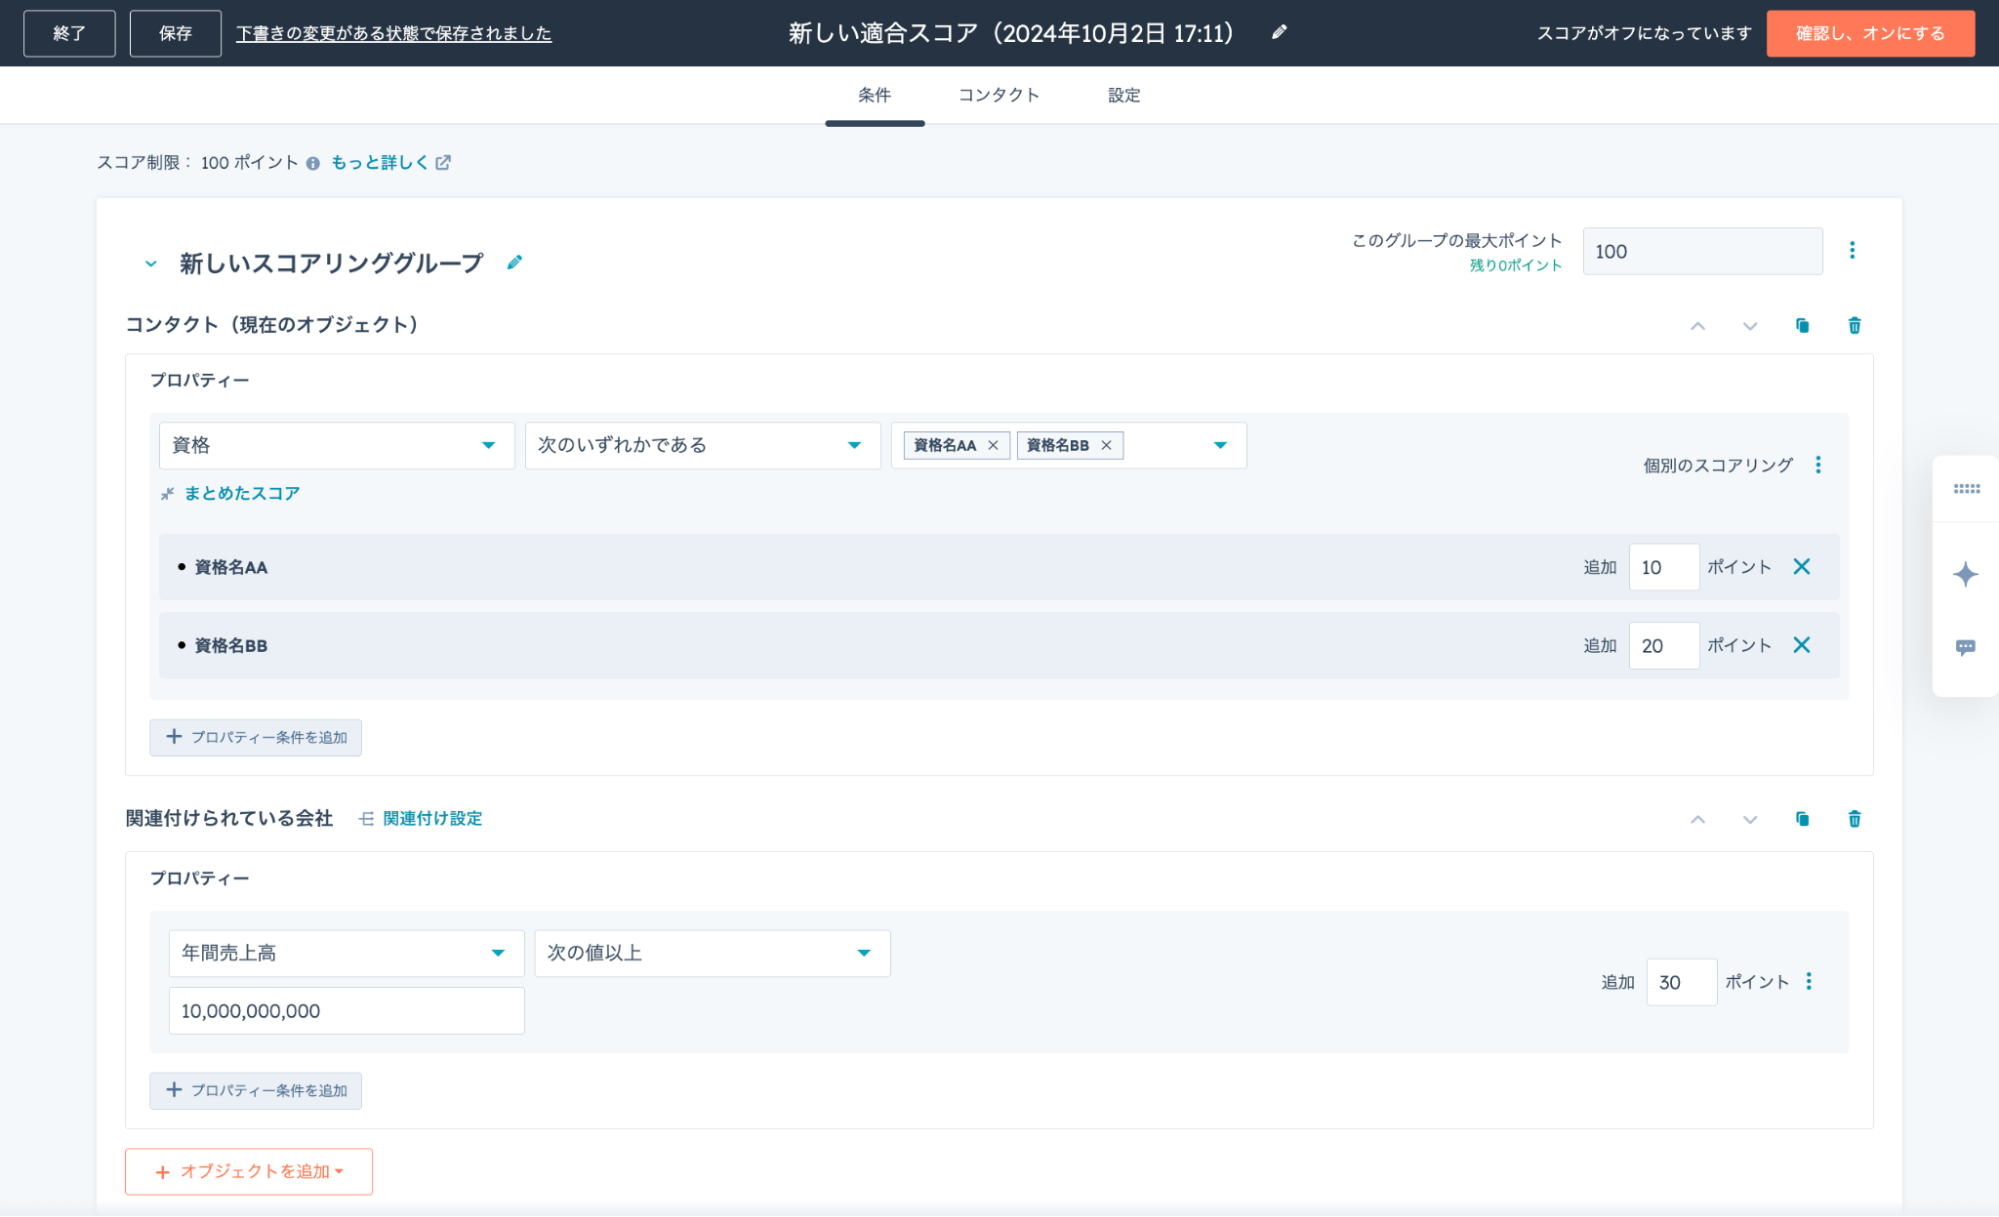The height and width of the screenshot is (1217, 1999).
Task: Duplicate the 関連付けられている会社 section
Action: point(1802,819)
